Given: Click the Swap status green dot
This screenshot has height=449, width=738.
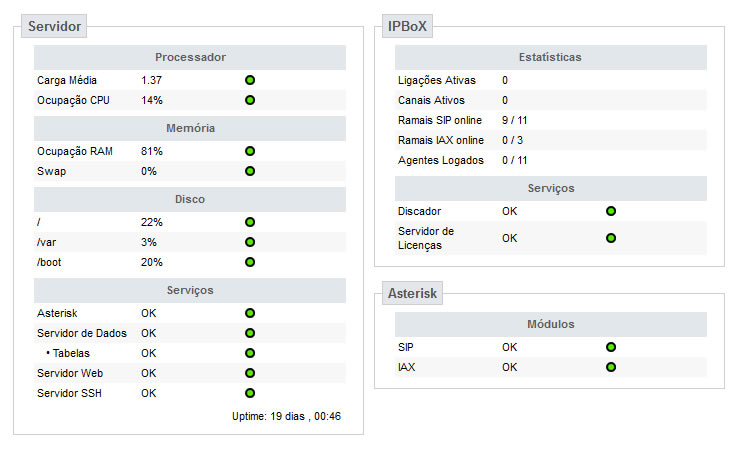Looking at the screenshot, I should pyautogui.click(x=250, y=171).
